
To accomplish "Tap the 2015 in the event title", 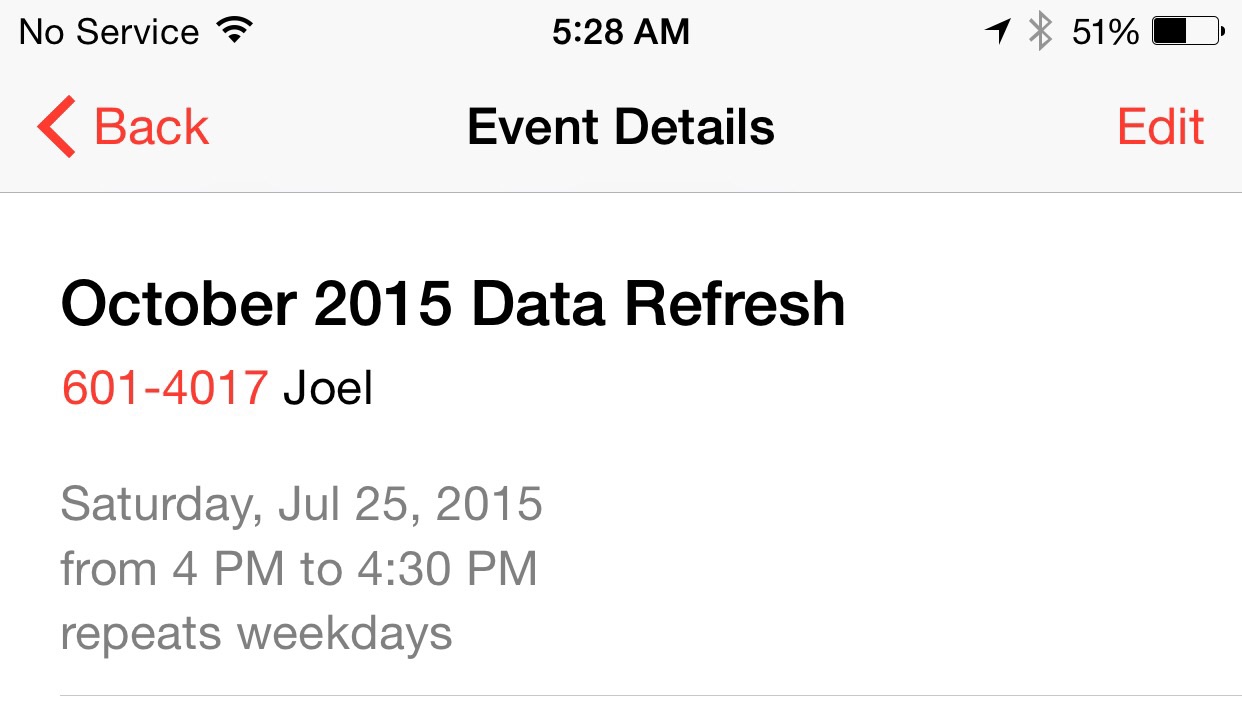I will 382,304.
